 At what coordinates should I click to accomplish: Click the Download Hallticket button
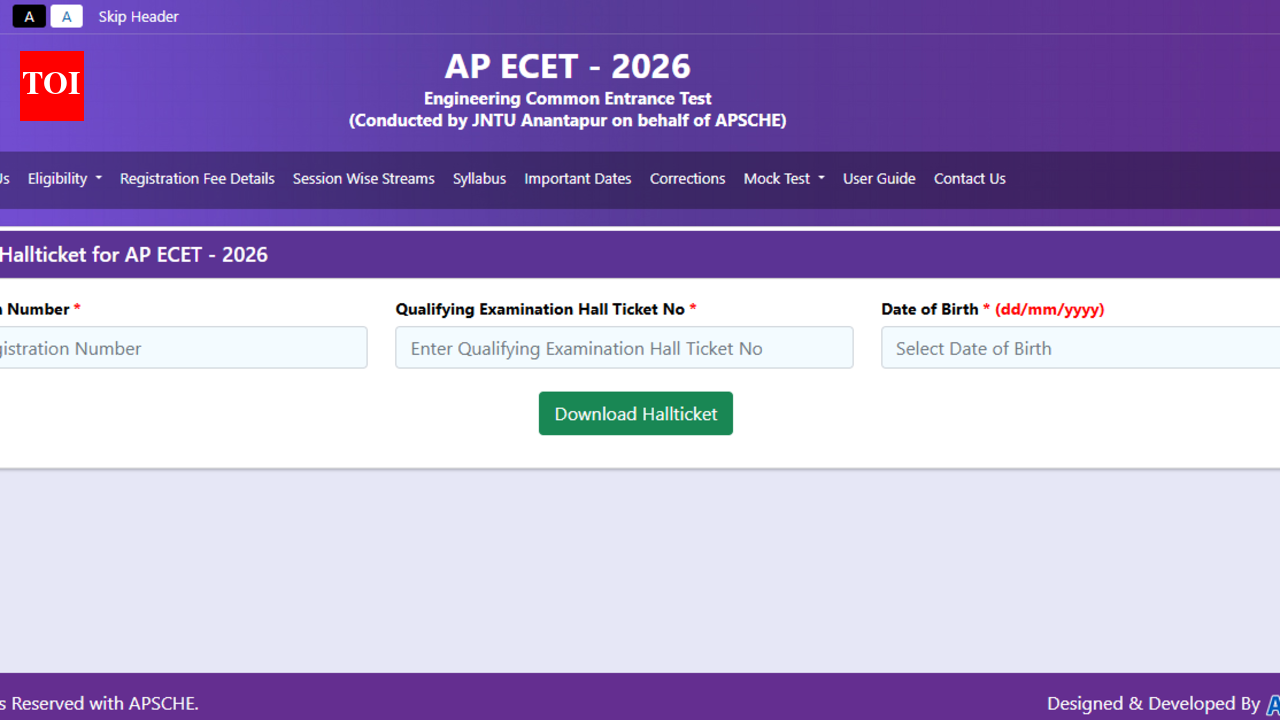pyautogui.click(x=635, y=413)
